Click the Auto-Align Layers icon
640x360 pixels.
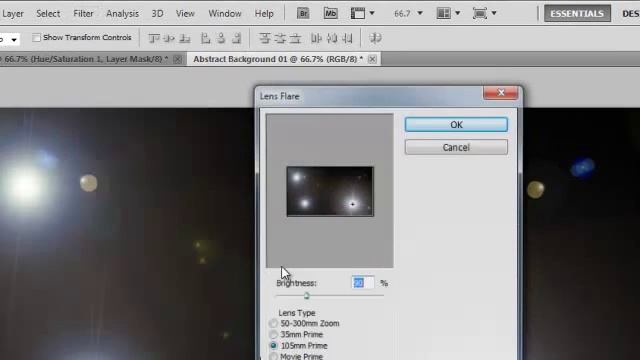pyautogui.click(x=375, y=38)
